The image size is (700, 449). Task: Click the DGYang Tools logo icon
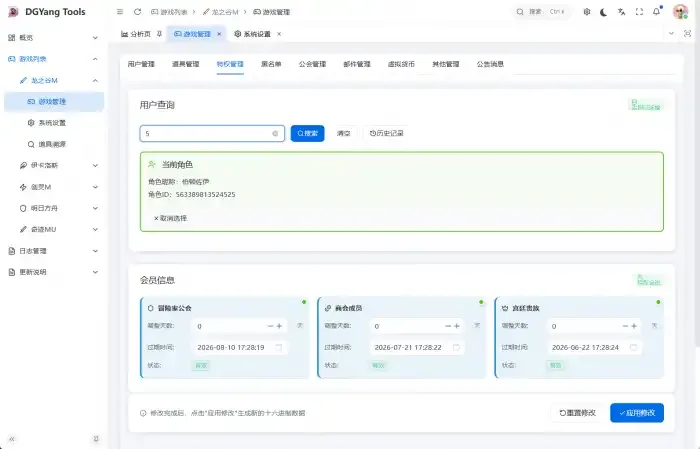coord(13,12)
